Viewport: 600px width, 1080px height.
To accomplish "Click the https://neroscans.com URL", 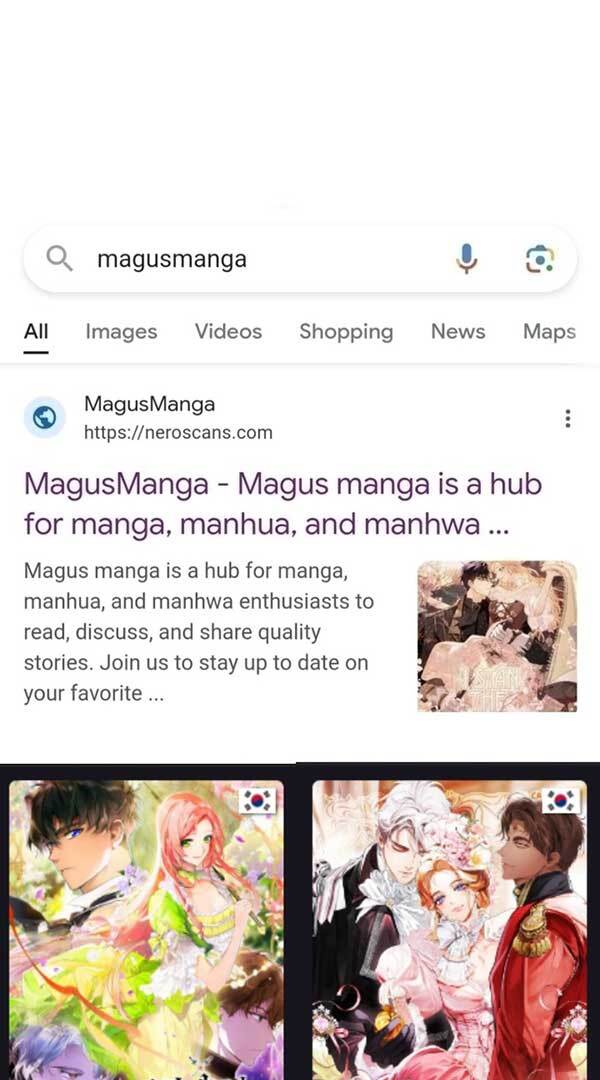I will [178, 433].
